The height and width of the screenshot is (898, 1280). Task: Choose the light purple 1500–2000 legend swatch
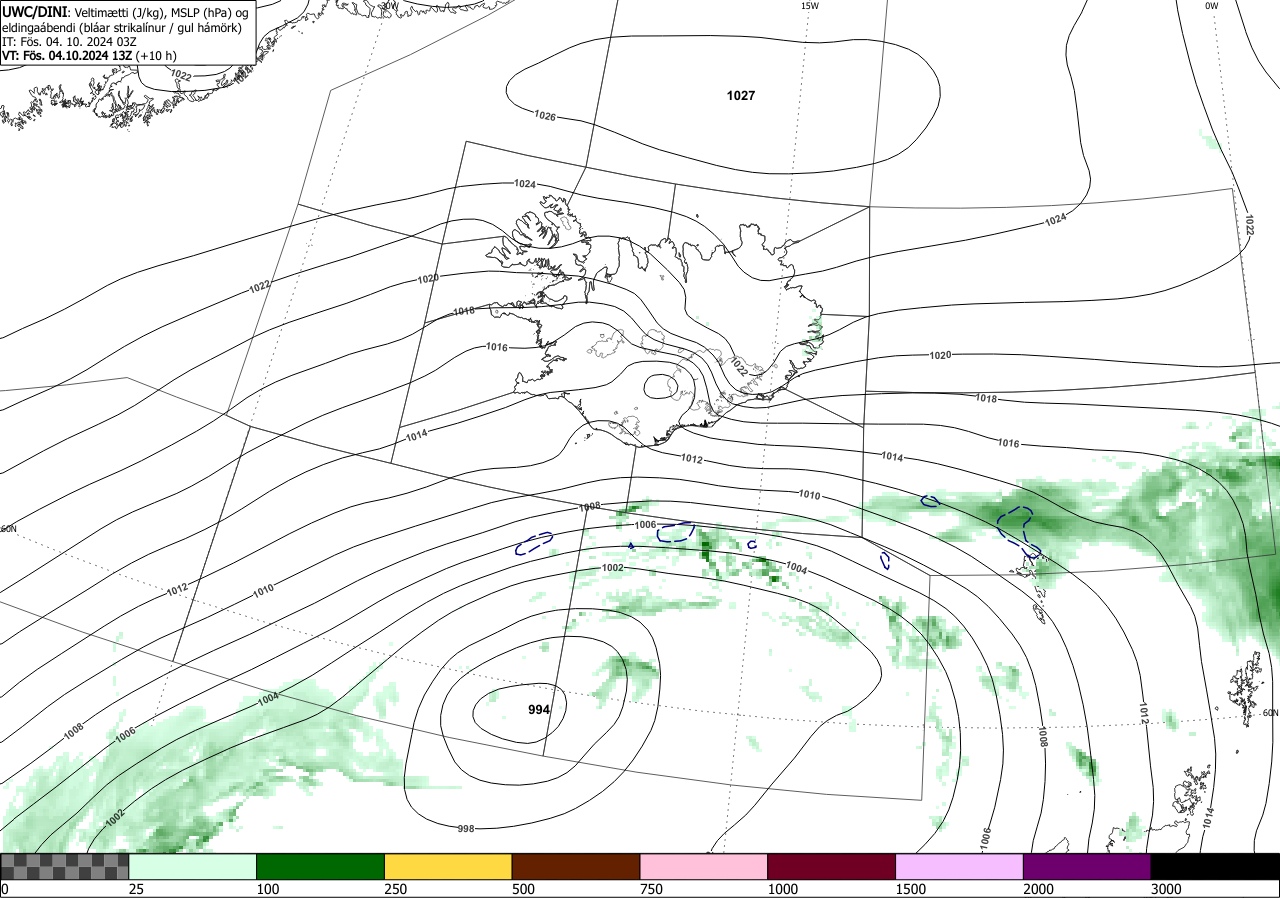point(960,866)
